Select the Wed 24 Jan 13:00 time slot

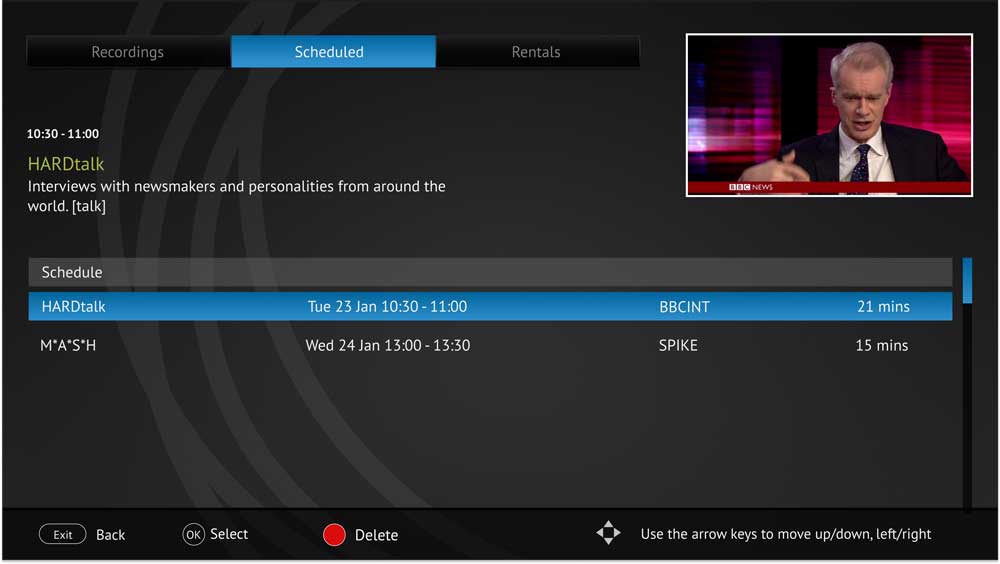[x=387, y=345]
